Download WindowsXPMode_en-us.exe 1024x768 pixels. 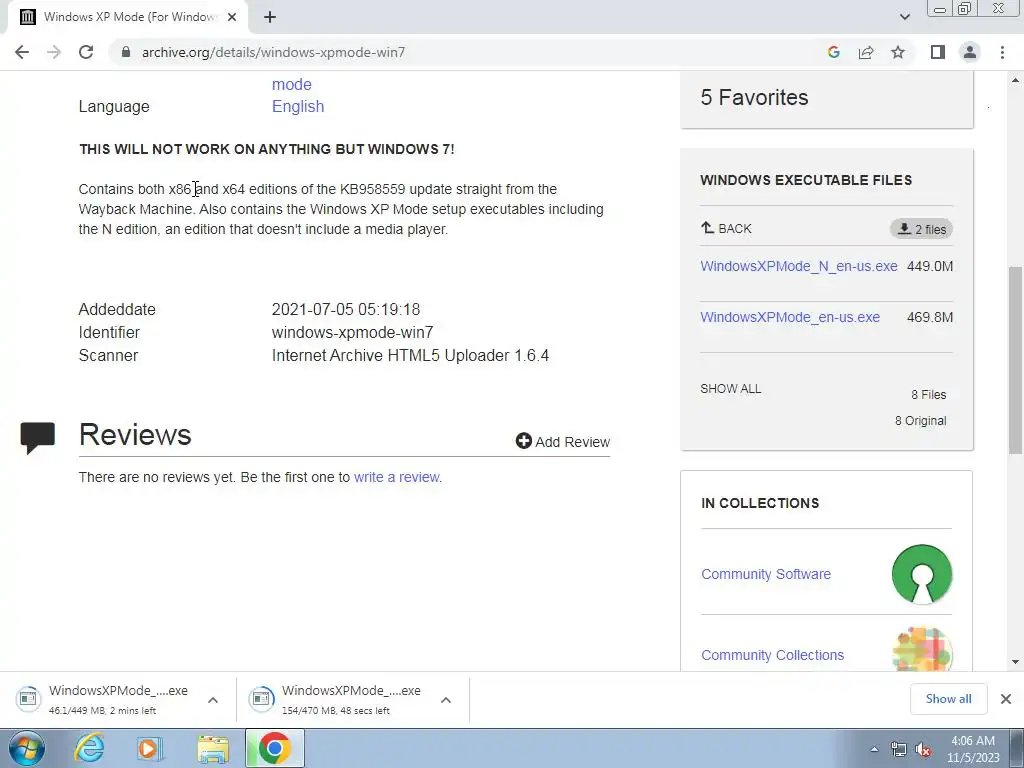tap(790, 317)
